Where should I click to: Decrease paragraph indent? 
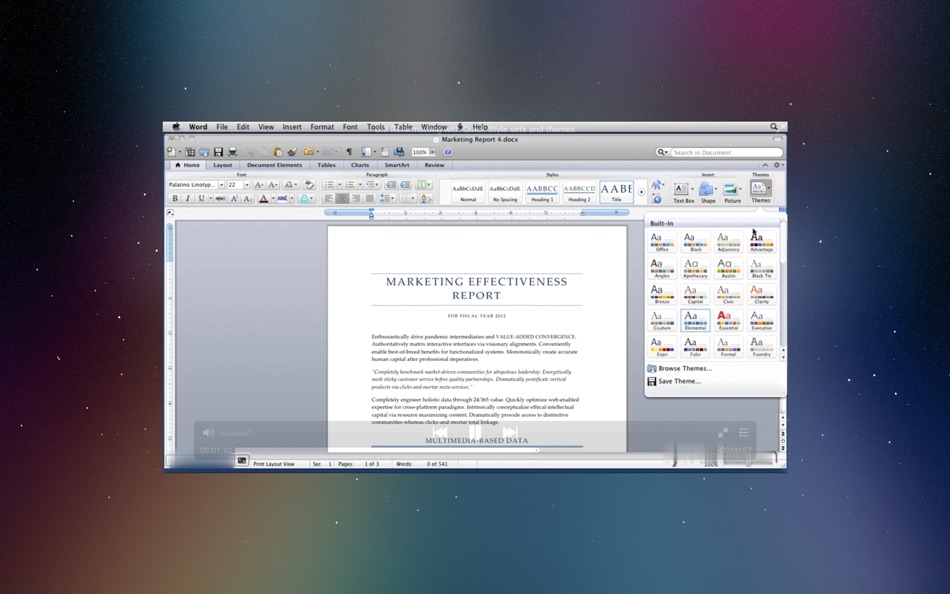(391, 184)
